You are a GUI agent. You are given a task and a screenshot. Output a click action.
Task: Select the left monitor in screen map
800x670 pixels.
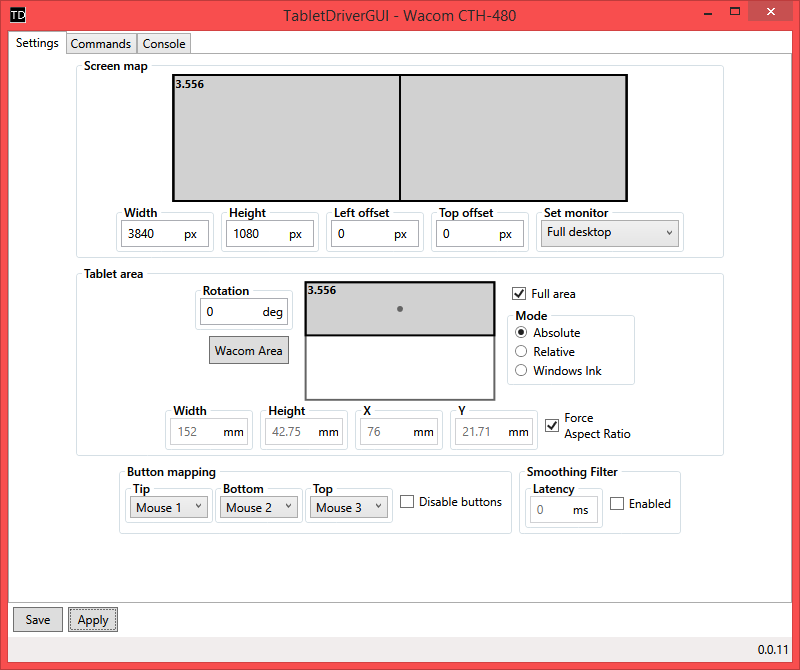click(x=286, y=138)
